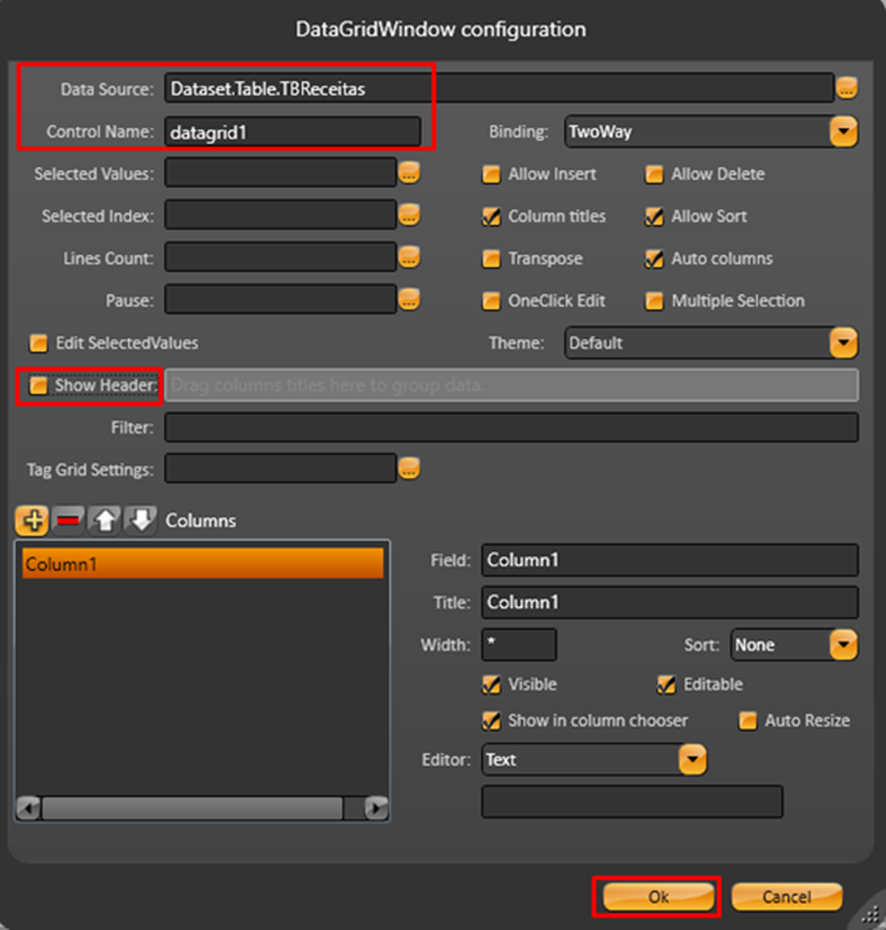Viewport: 886px width, 930px height.
Task: Click the Filter input field
Action: (x=511, y=428)
